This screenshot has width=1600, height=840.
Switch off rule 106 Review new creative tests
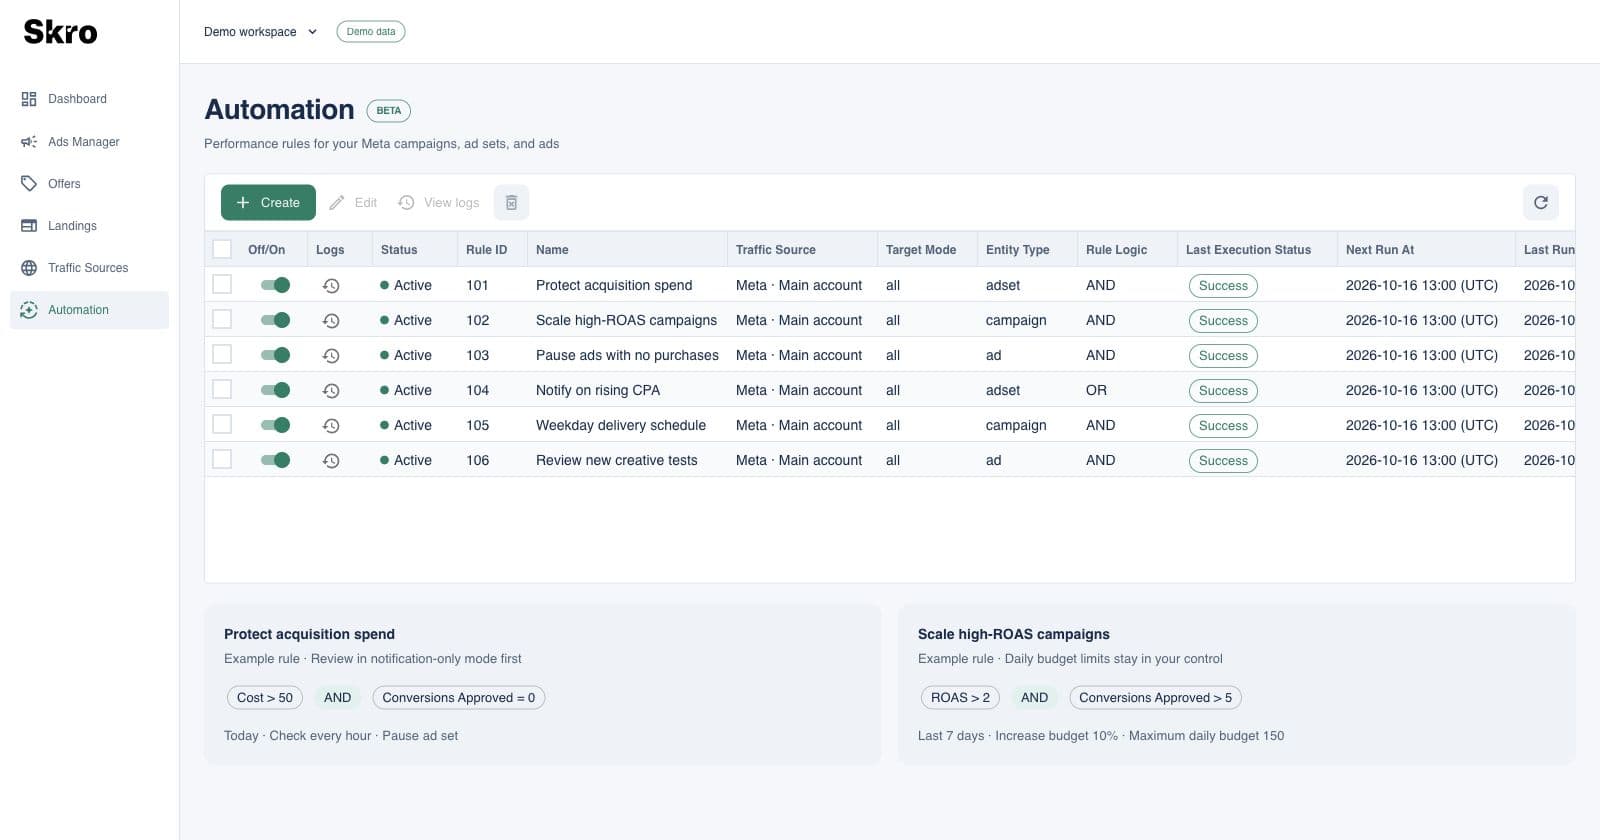coord(275,460)
